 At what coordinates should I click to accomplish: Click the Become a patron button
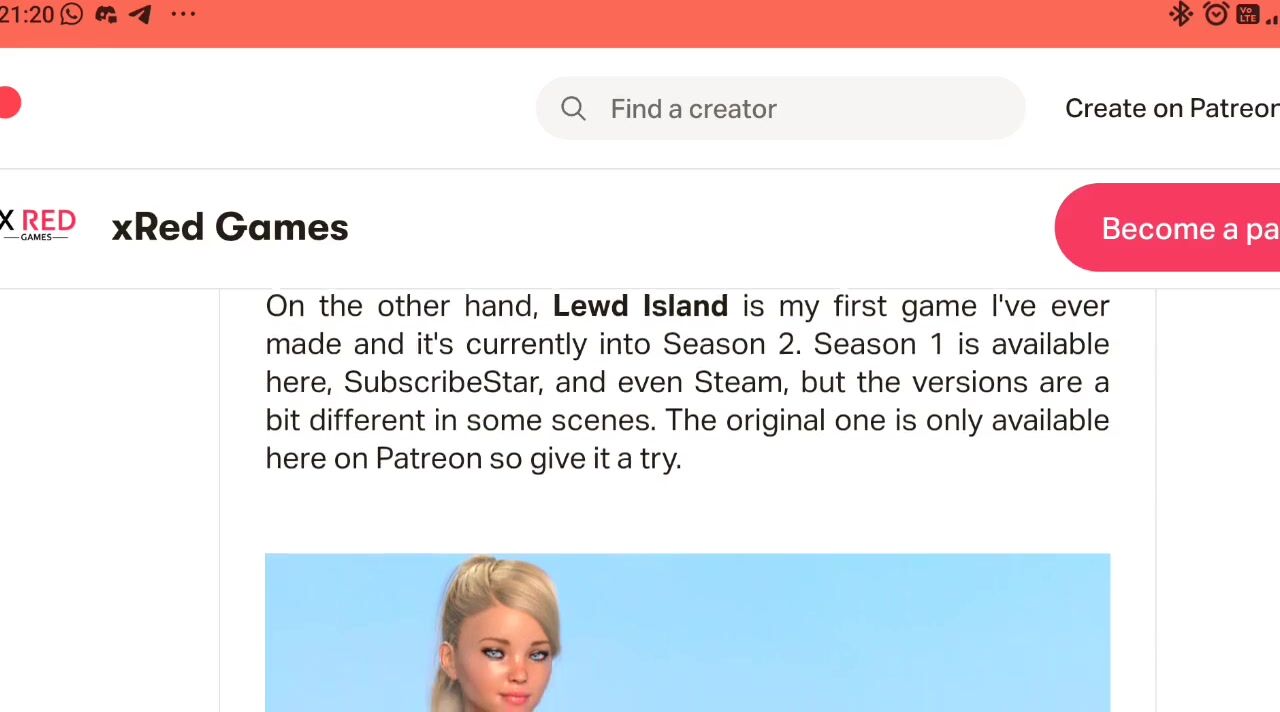(1167, 228)
